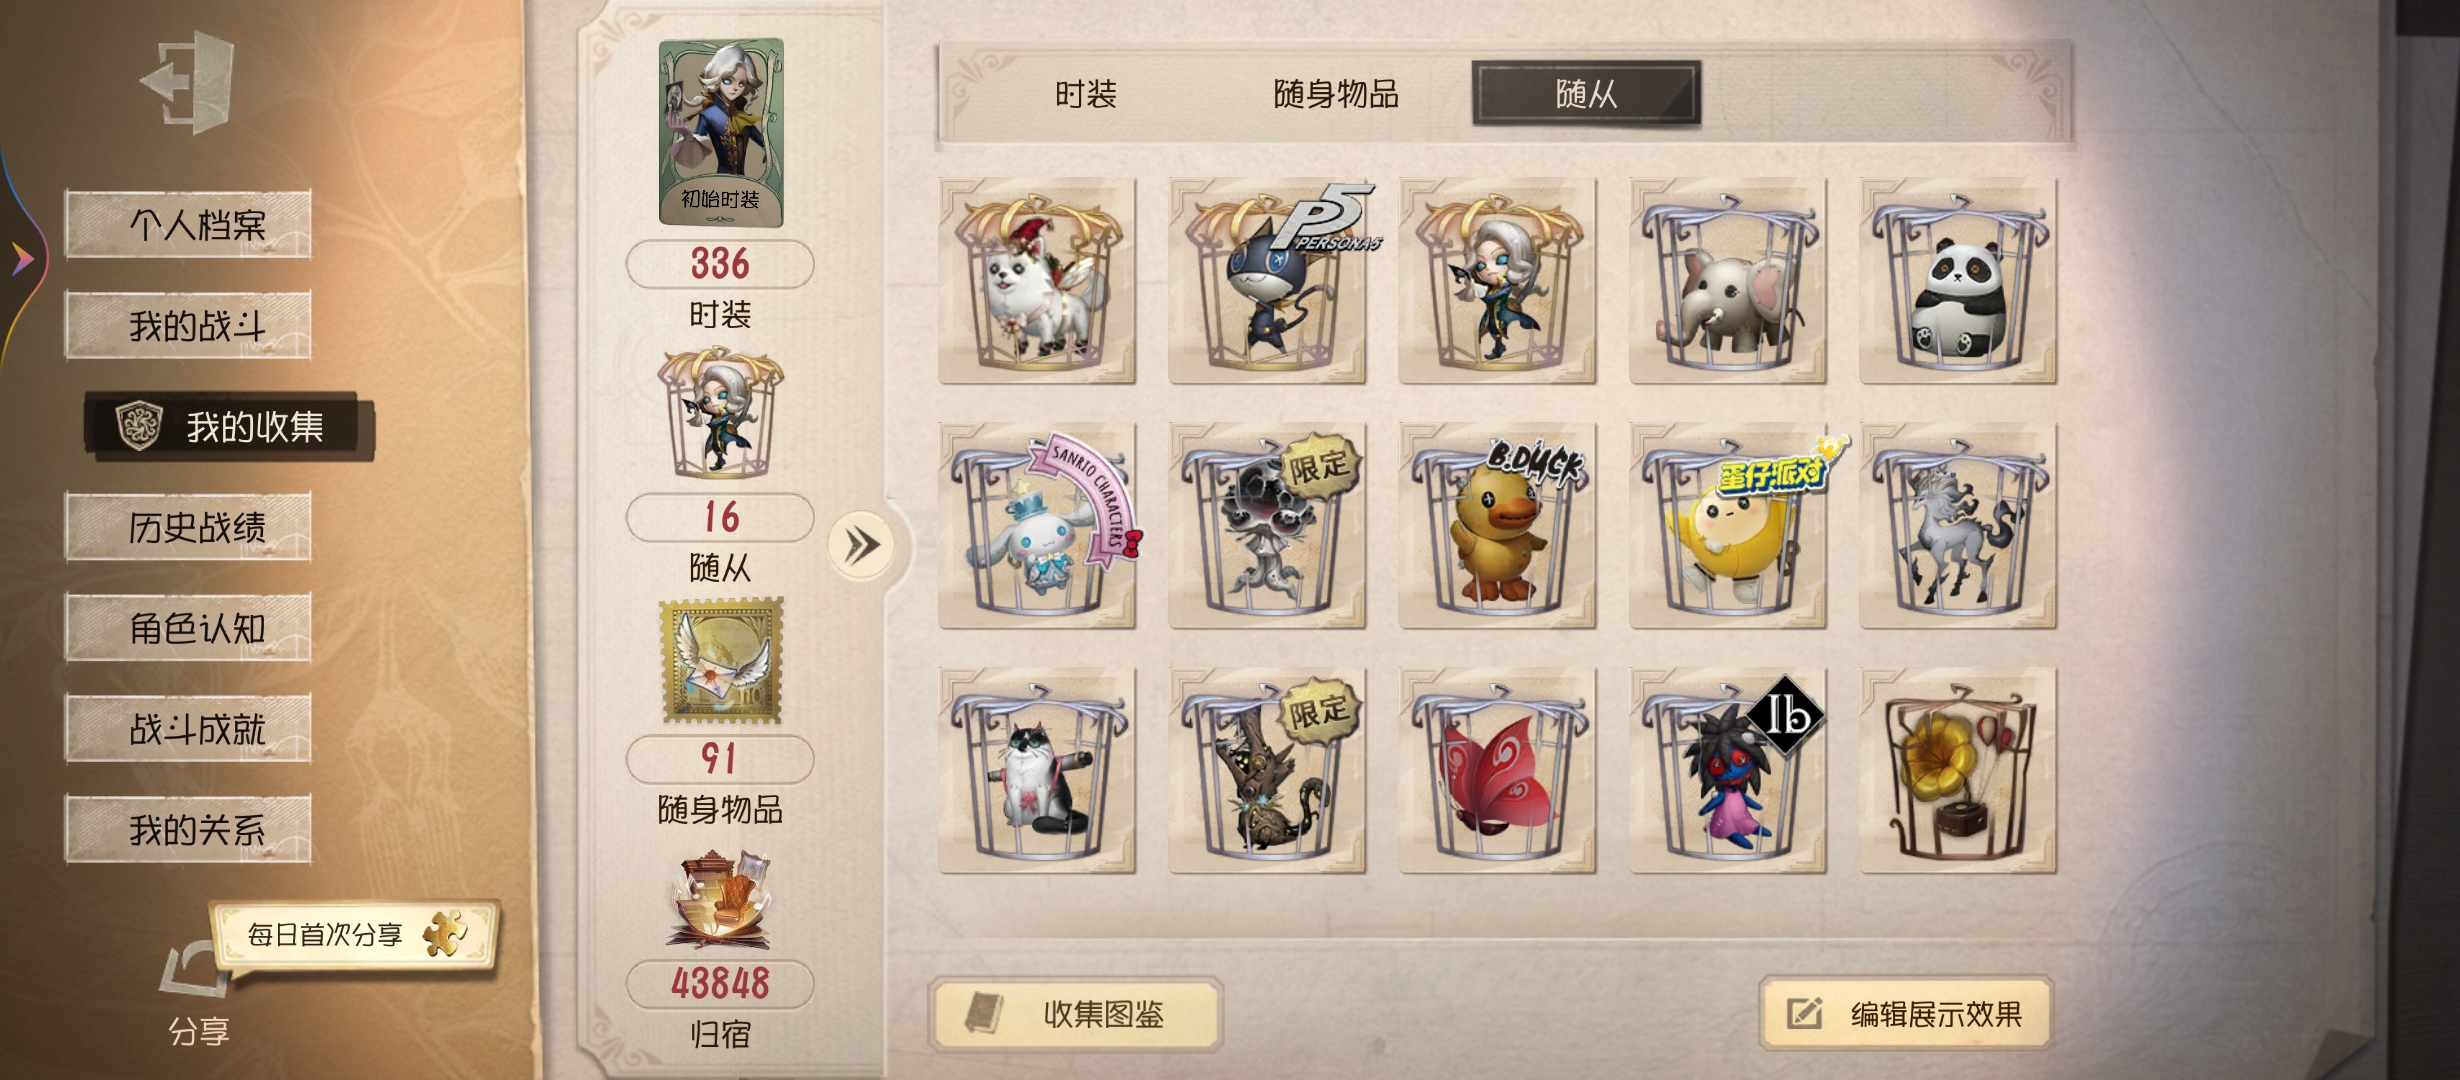
Task: Click the exit door icon
Action: [190, 81]
